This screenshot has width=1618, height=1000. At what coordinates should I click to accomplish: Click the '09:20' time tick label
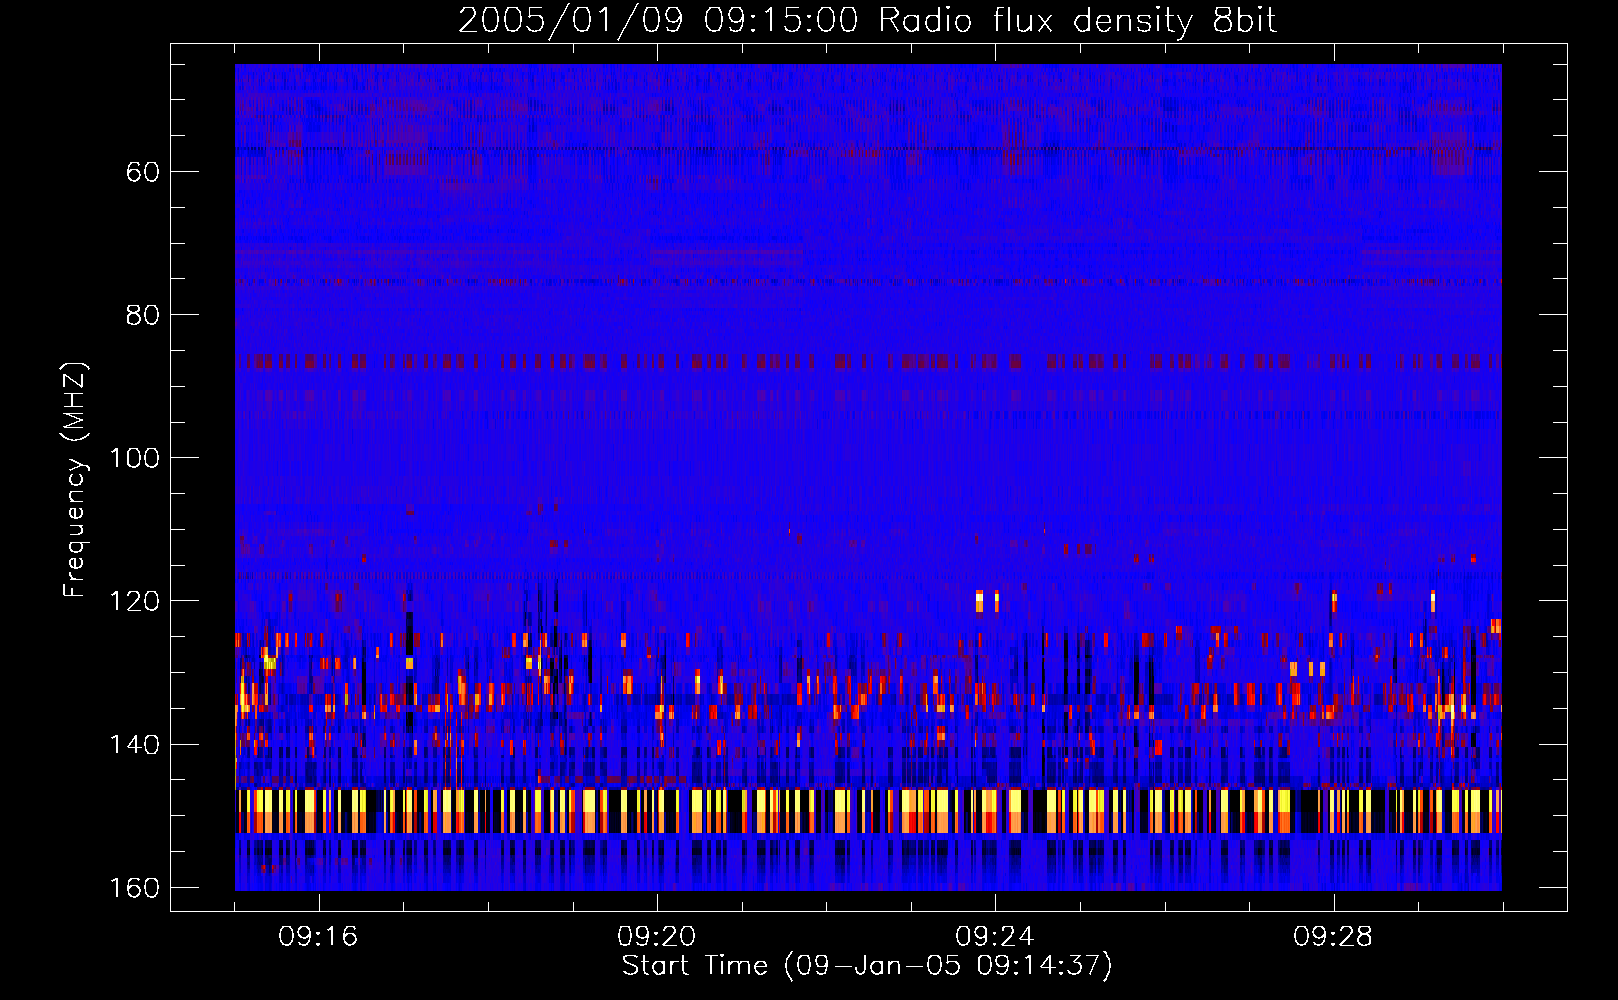pos(656,937)
